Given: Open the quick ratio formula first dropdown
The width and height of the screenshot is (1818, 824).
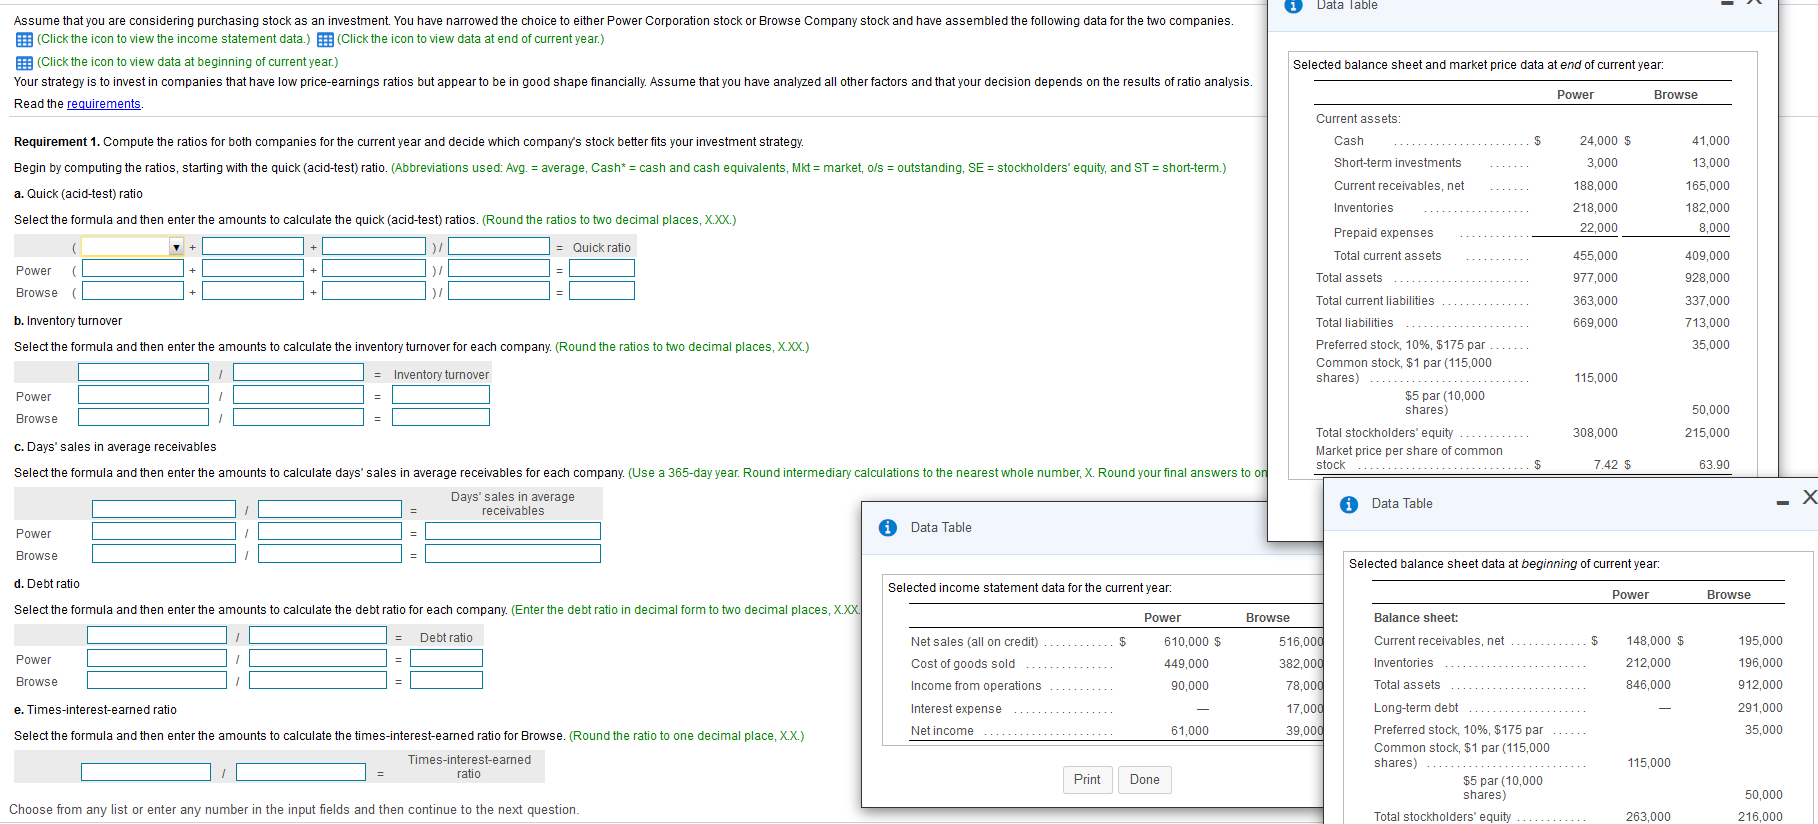Looking at the screenshot, I should tap(132, 246).
